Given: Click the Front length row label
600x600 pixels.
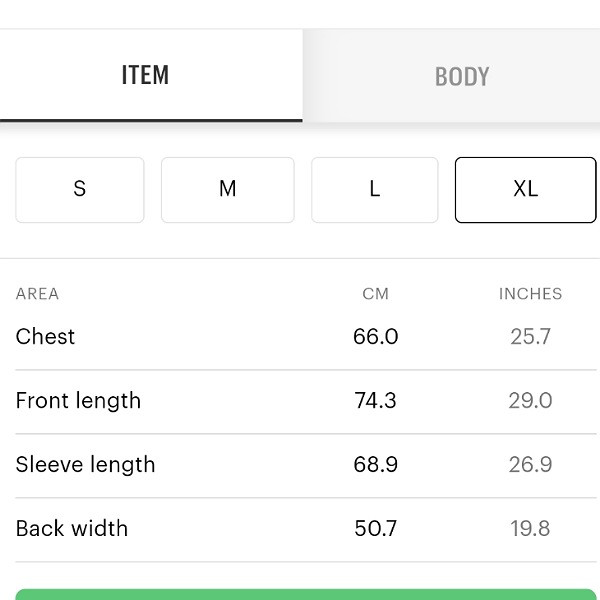Looking at the screenshot, I should tap(79, 401).
